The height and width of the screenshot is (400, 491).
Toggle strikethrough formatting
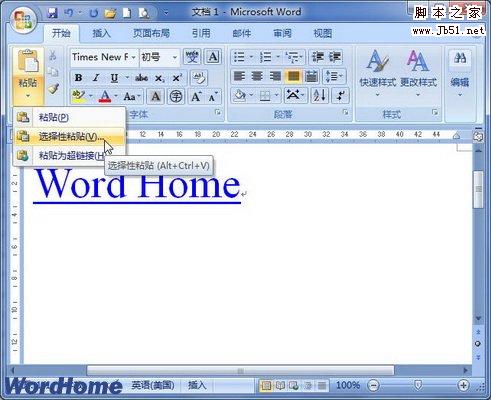141,78
